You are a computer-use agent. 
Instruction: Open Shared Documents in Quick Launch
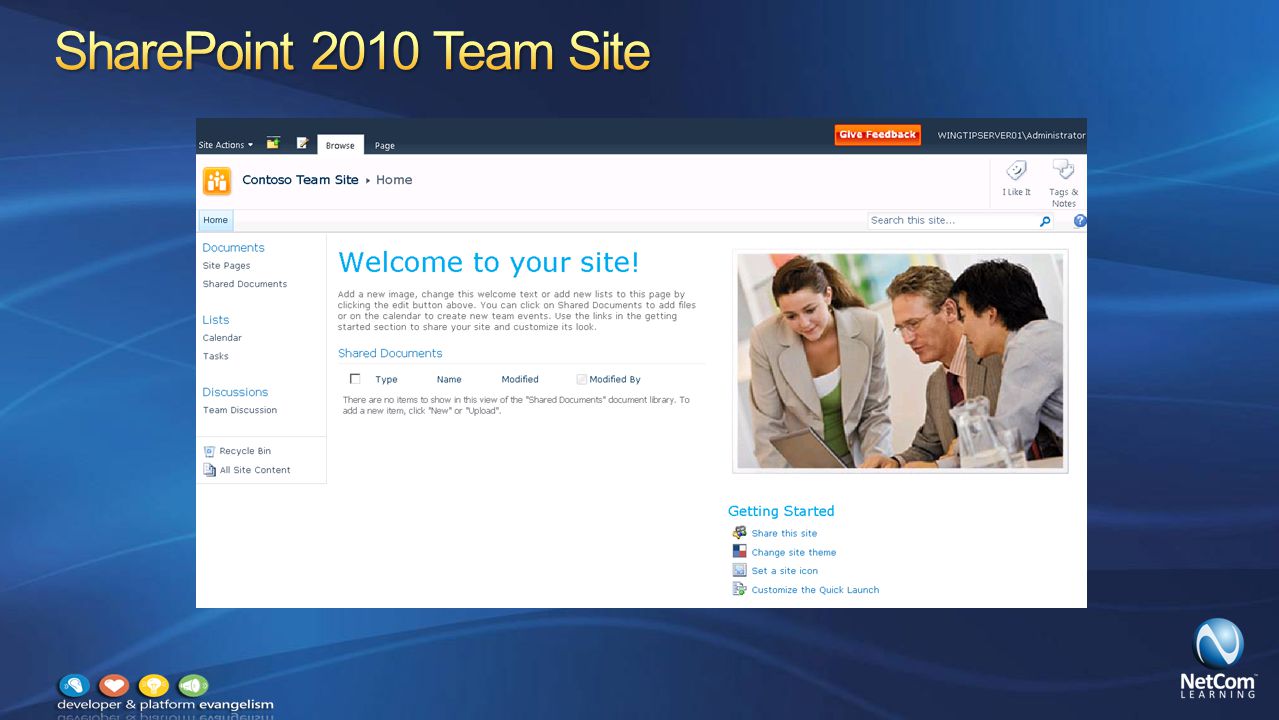[x=245, y=284]
